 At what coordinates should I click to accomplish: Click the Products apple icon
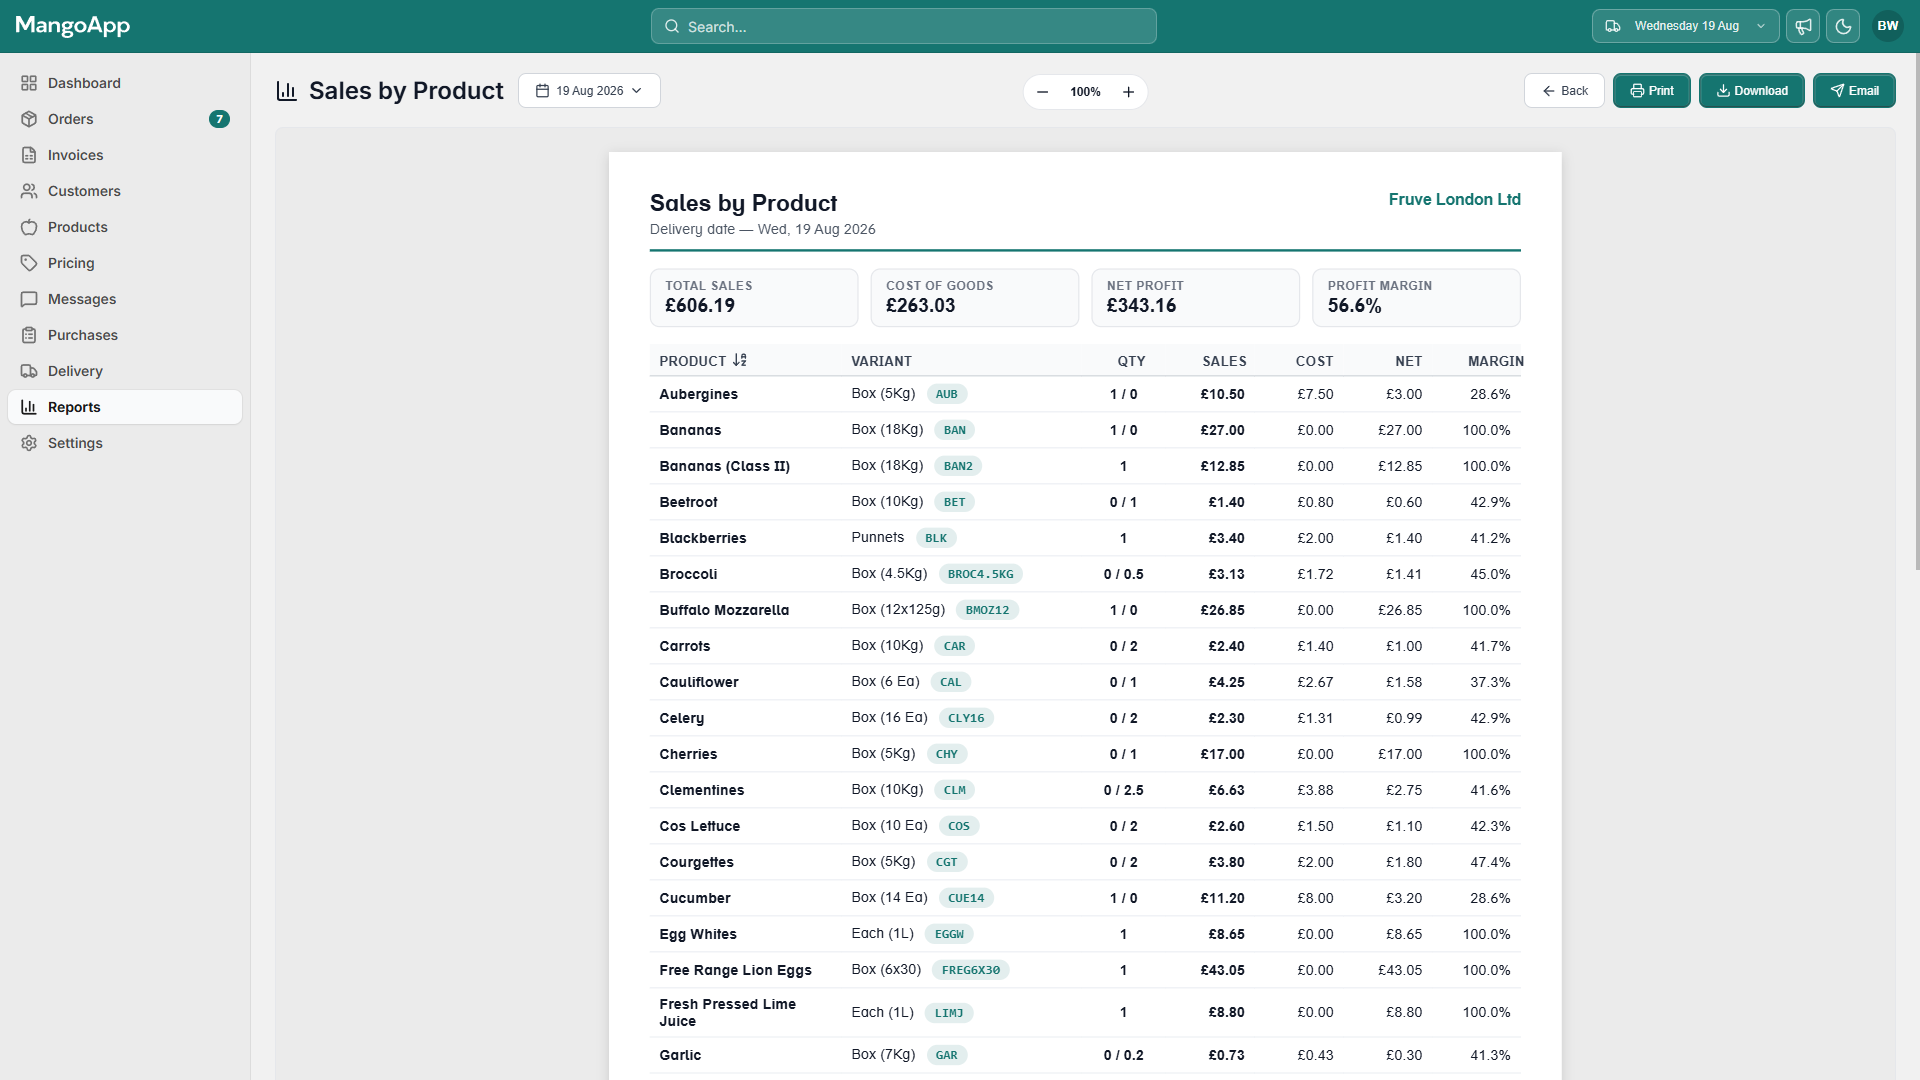click(29, 227)
